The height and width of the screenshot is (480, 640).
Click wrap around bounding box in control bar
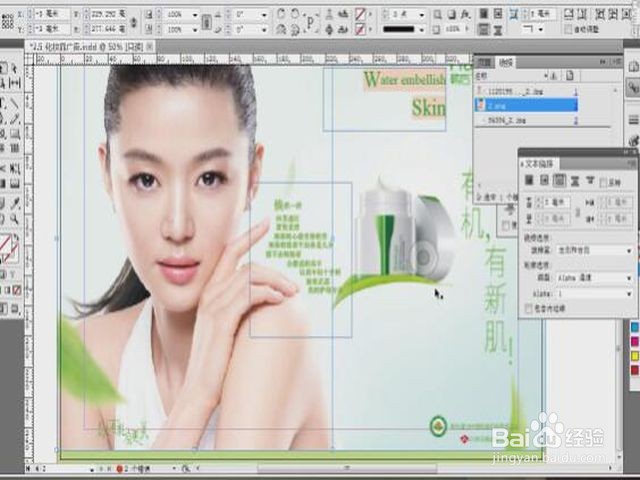point(498,13)
